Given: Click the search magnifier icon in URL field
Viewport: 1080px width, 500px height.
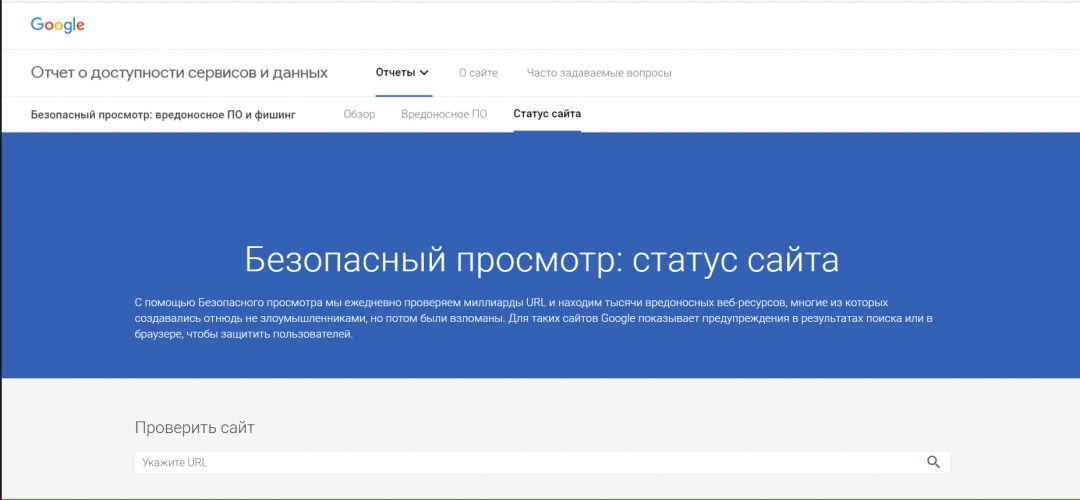Looking at the screenshot, I should pos(933,462).
